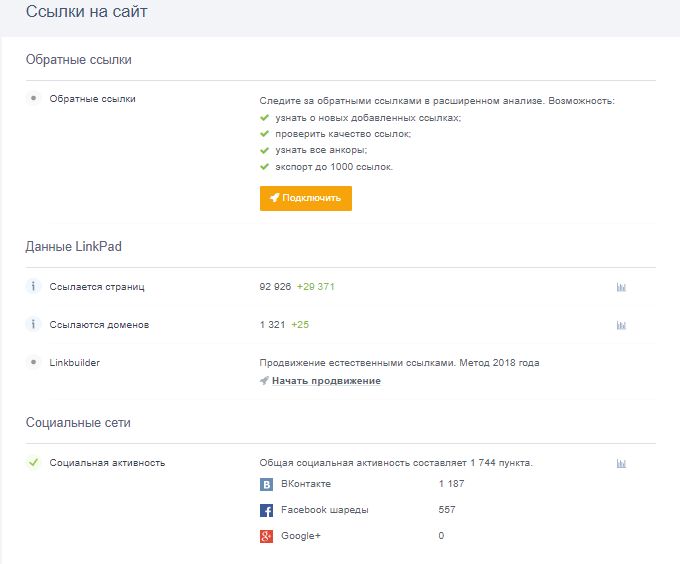Click the Ссылки на сайт page title
The width and height of the screenshot is (680, 564).
(89, 12)
